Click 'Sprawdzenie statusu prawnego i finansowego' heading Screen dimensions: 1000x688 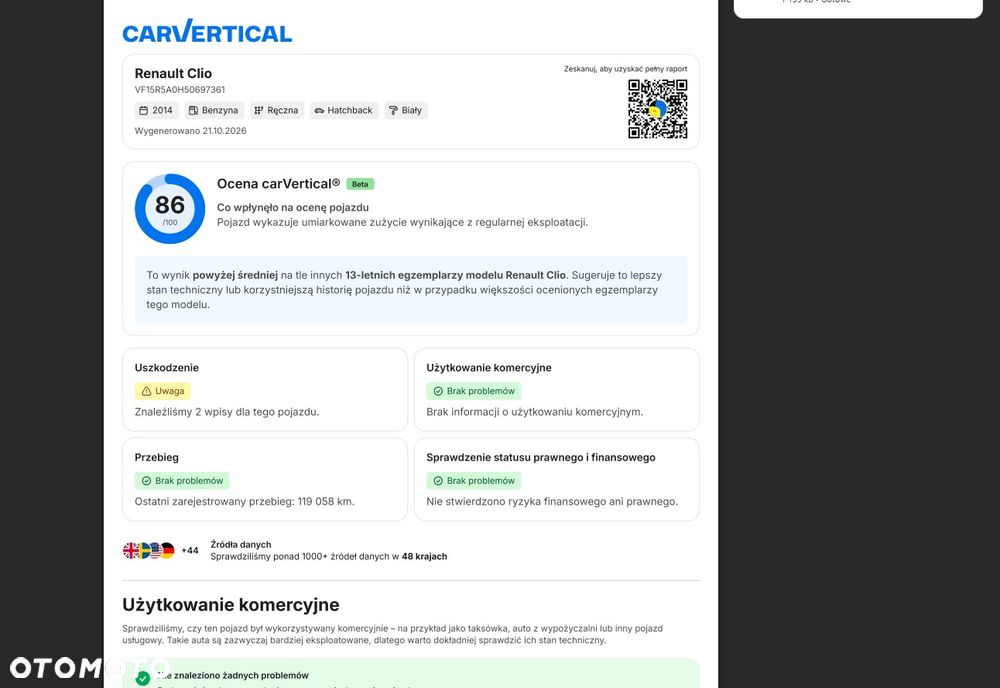tap(541, 458)
